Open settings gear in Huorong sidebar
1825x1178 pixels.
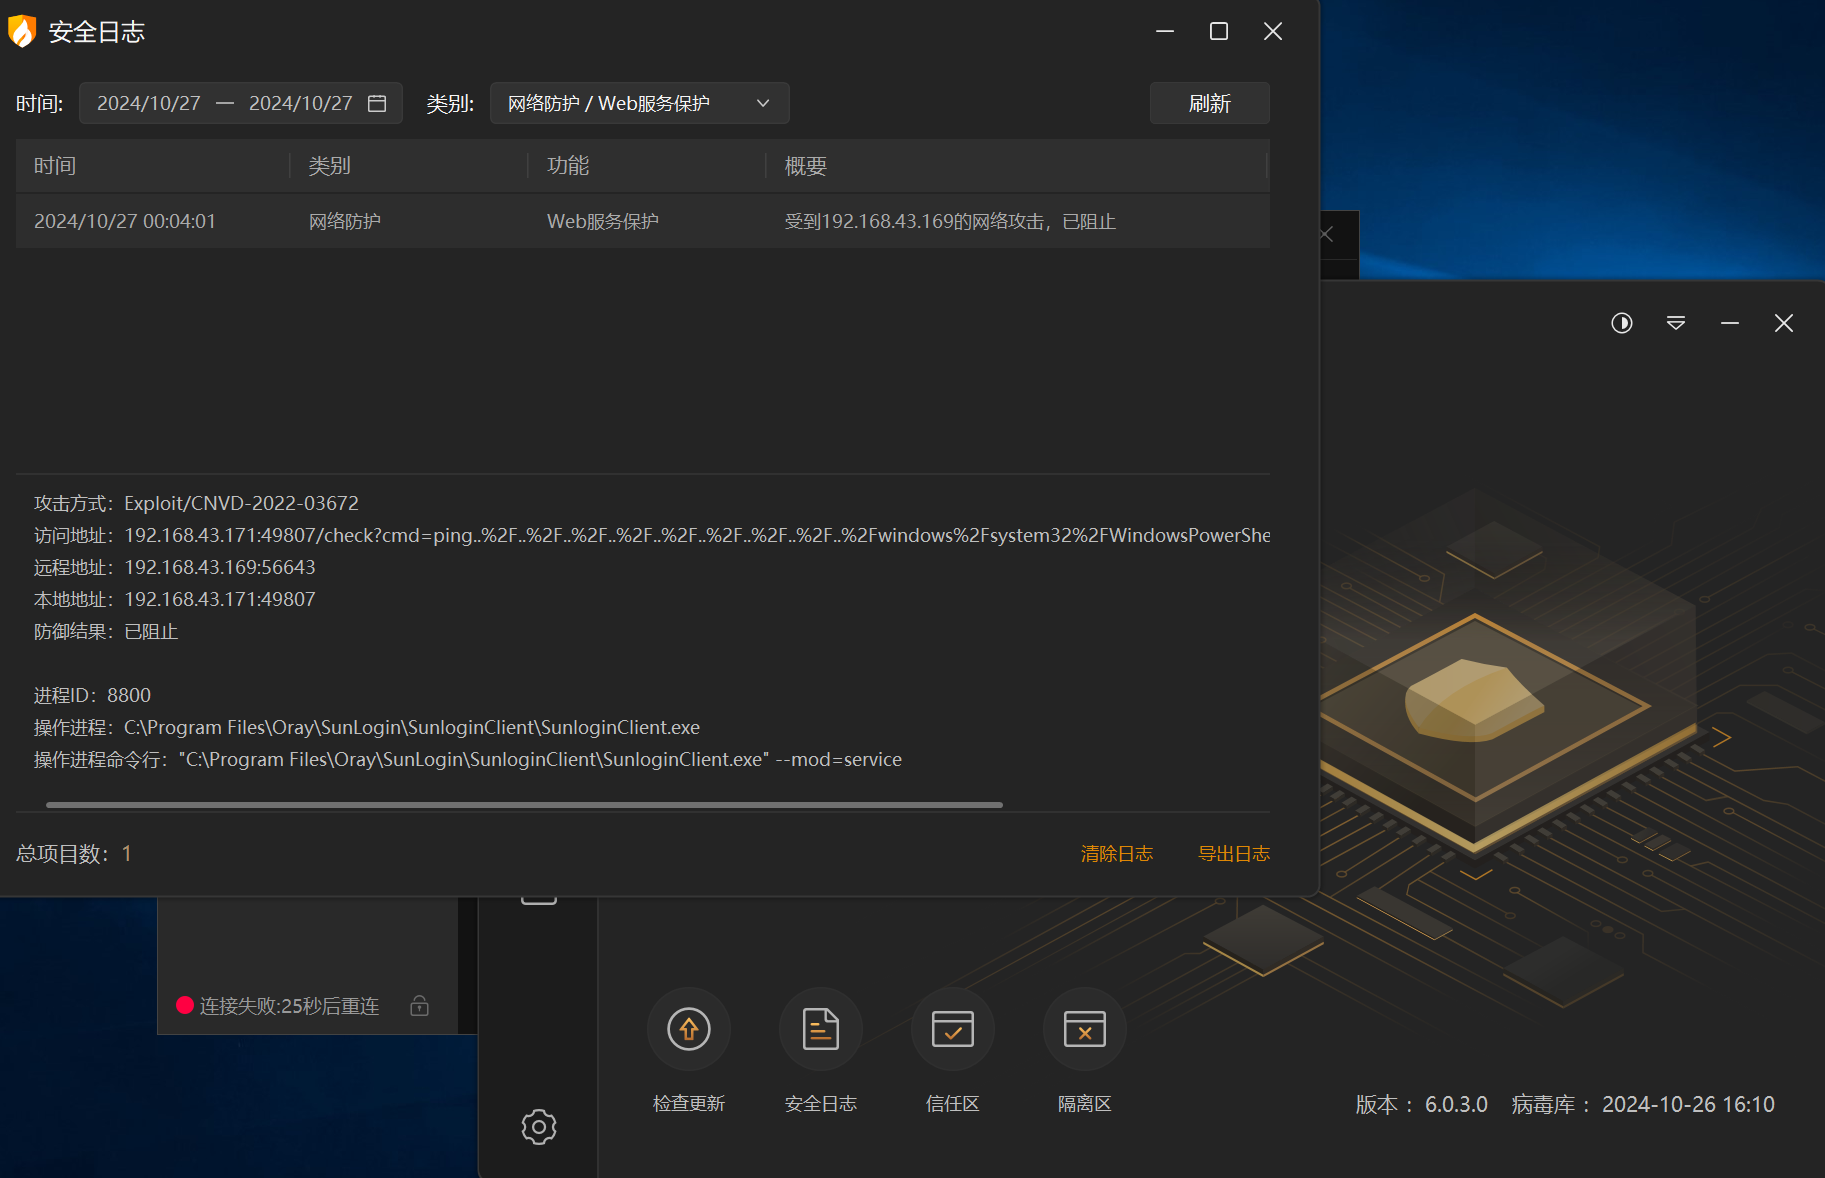click(x=539, y=1127)
